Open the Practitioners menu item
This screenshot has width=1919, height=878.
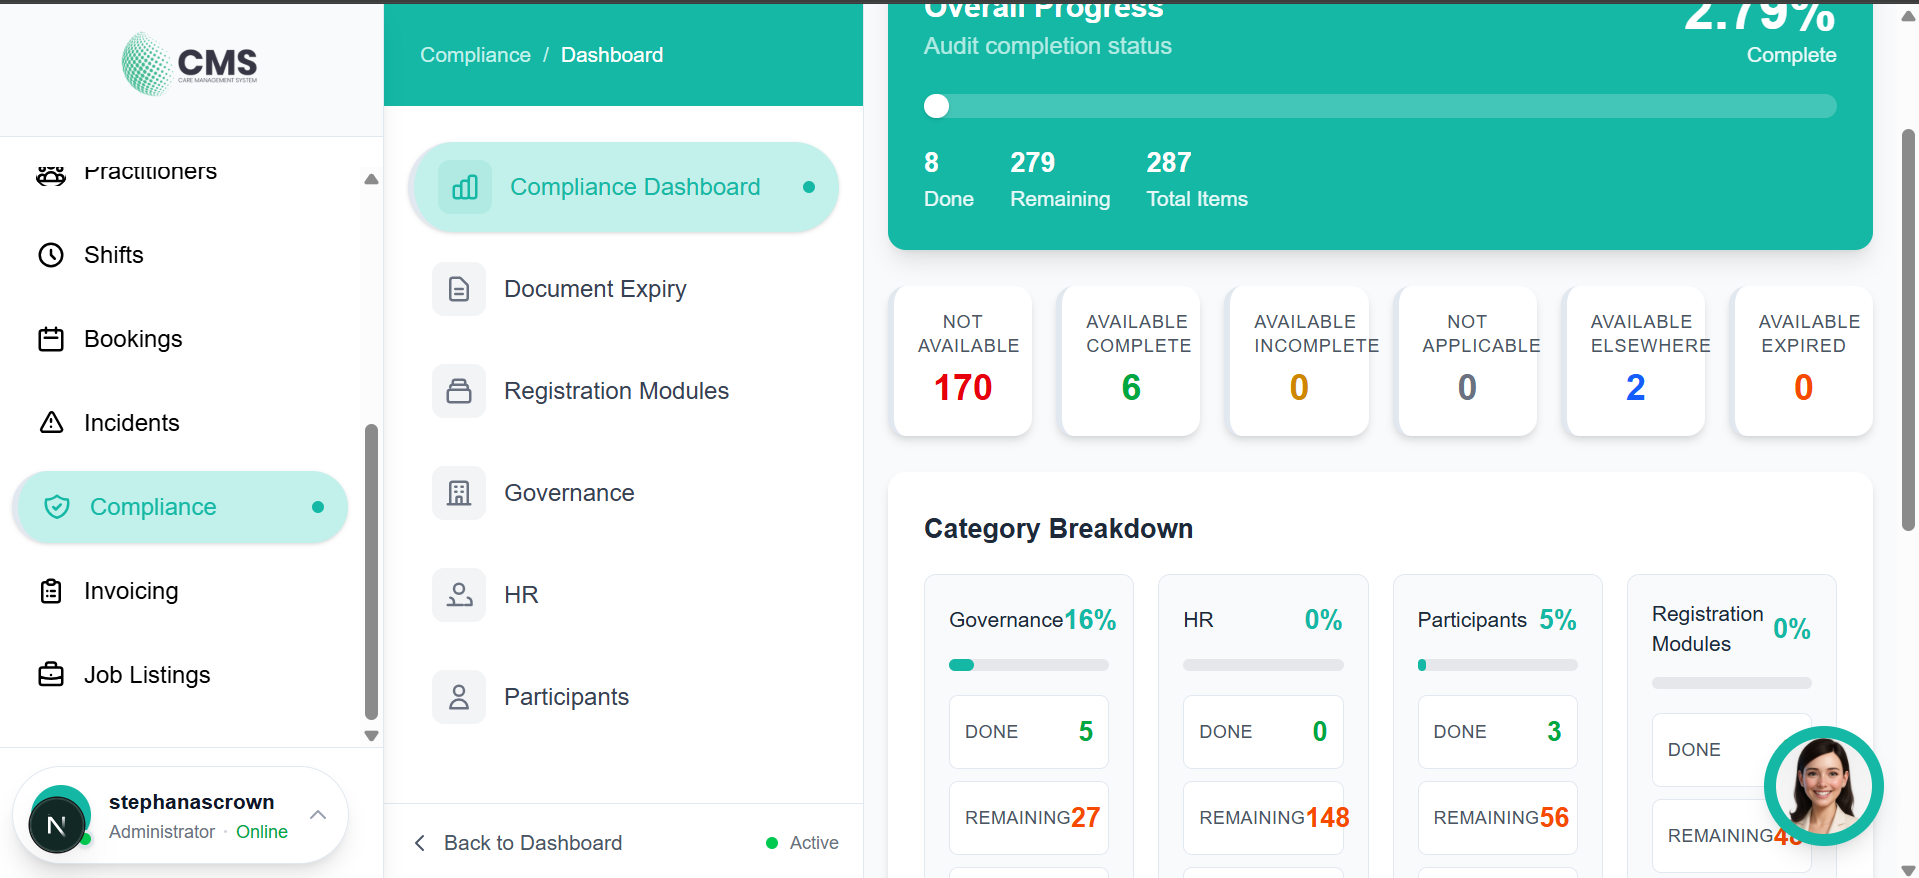click(x=180, y=172)
